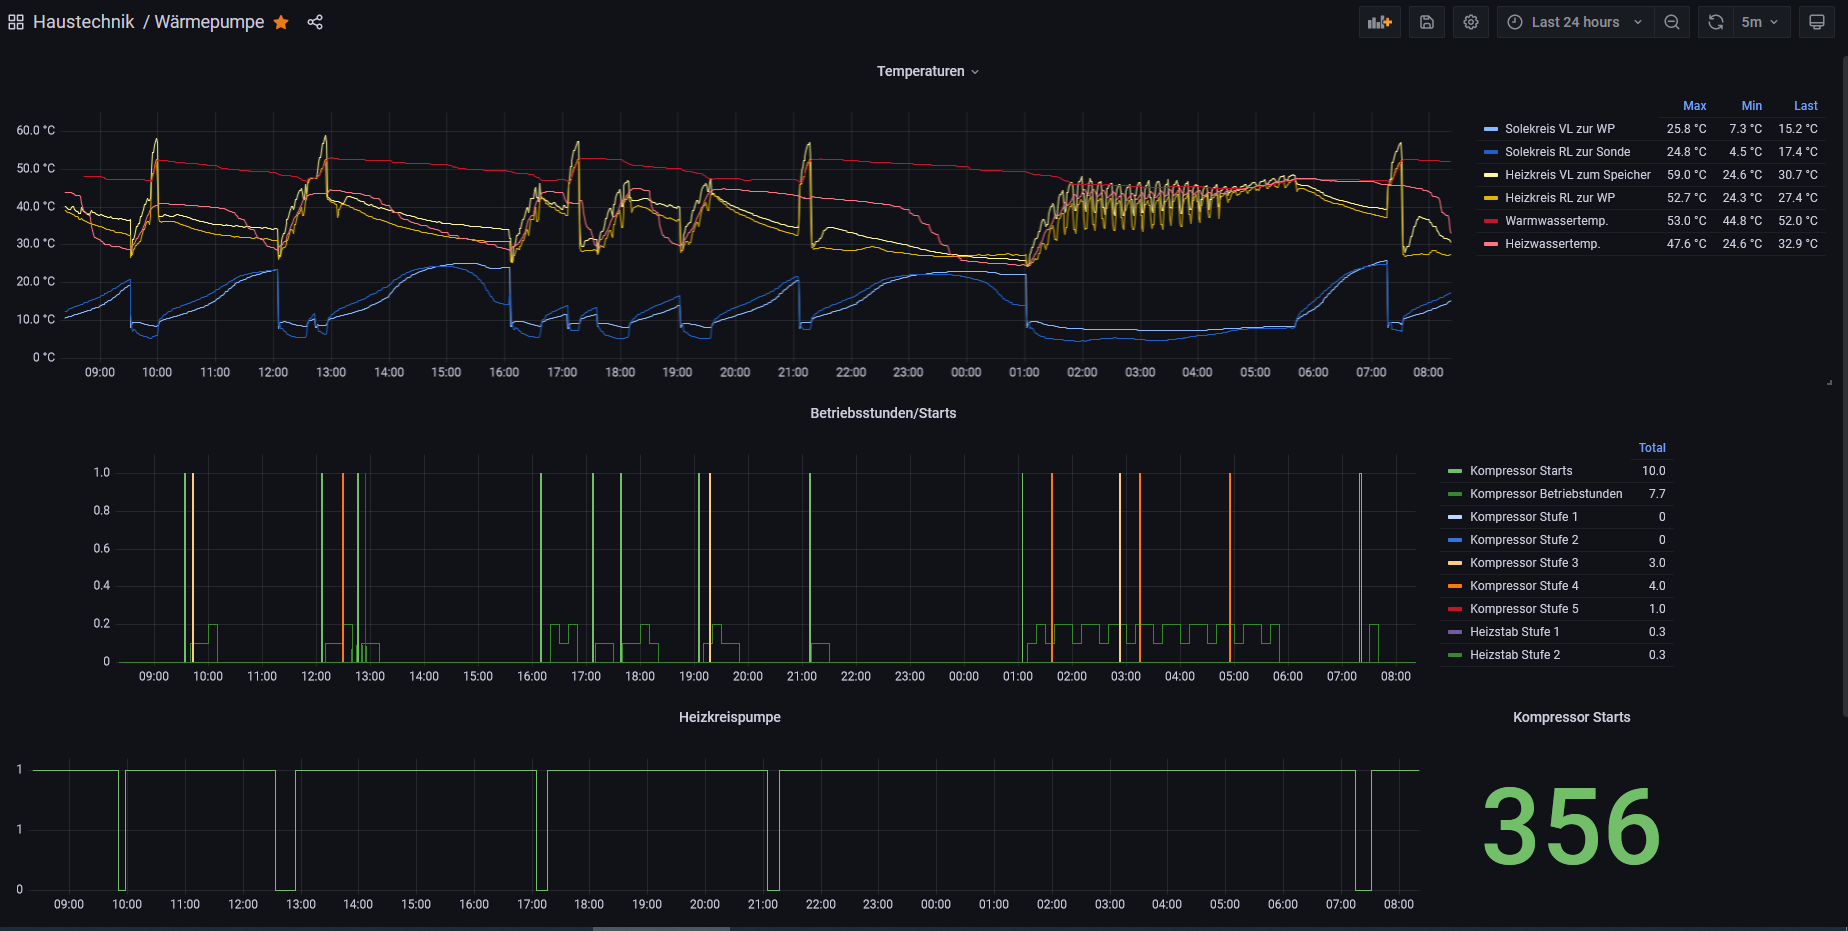Open the Temperaturen panel title menu
Screen dimensions: 1848x931
tap(927, 71)
